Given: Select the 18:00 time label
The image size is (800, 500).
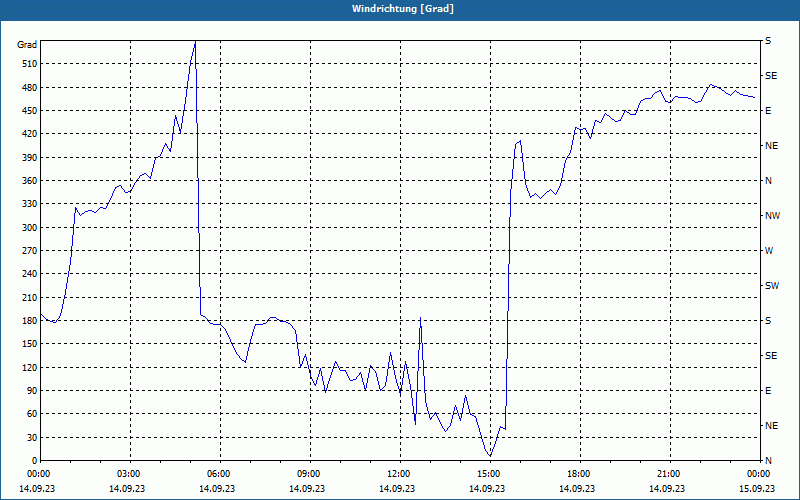Looking at the screenshot, I should click(x=580, y=474).
